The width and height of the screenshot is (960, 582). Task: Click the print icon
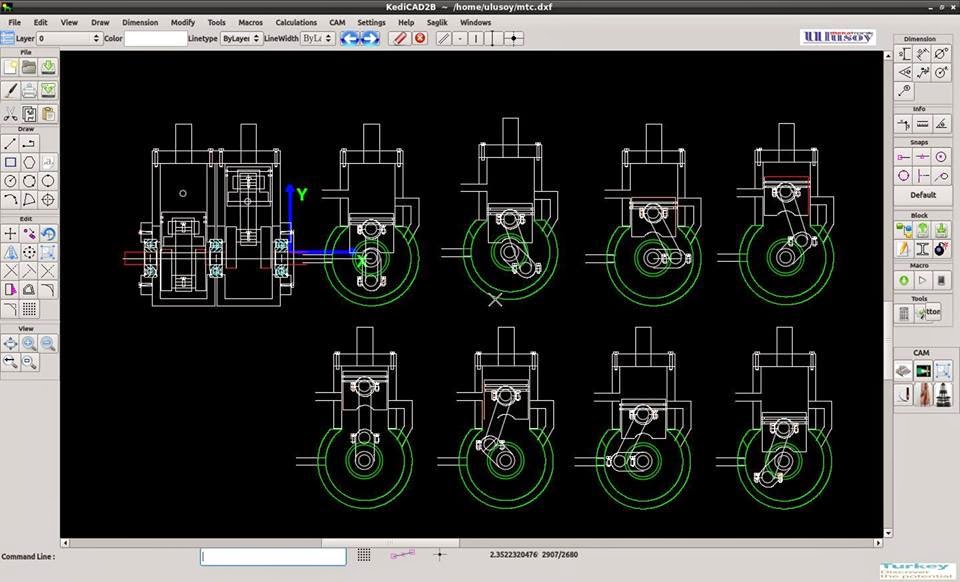[29, 91]
